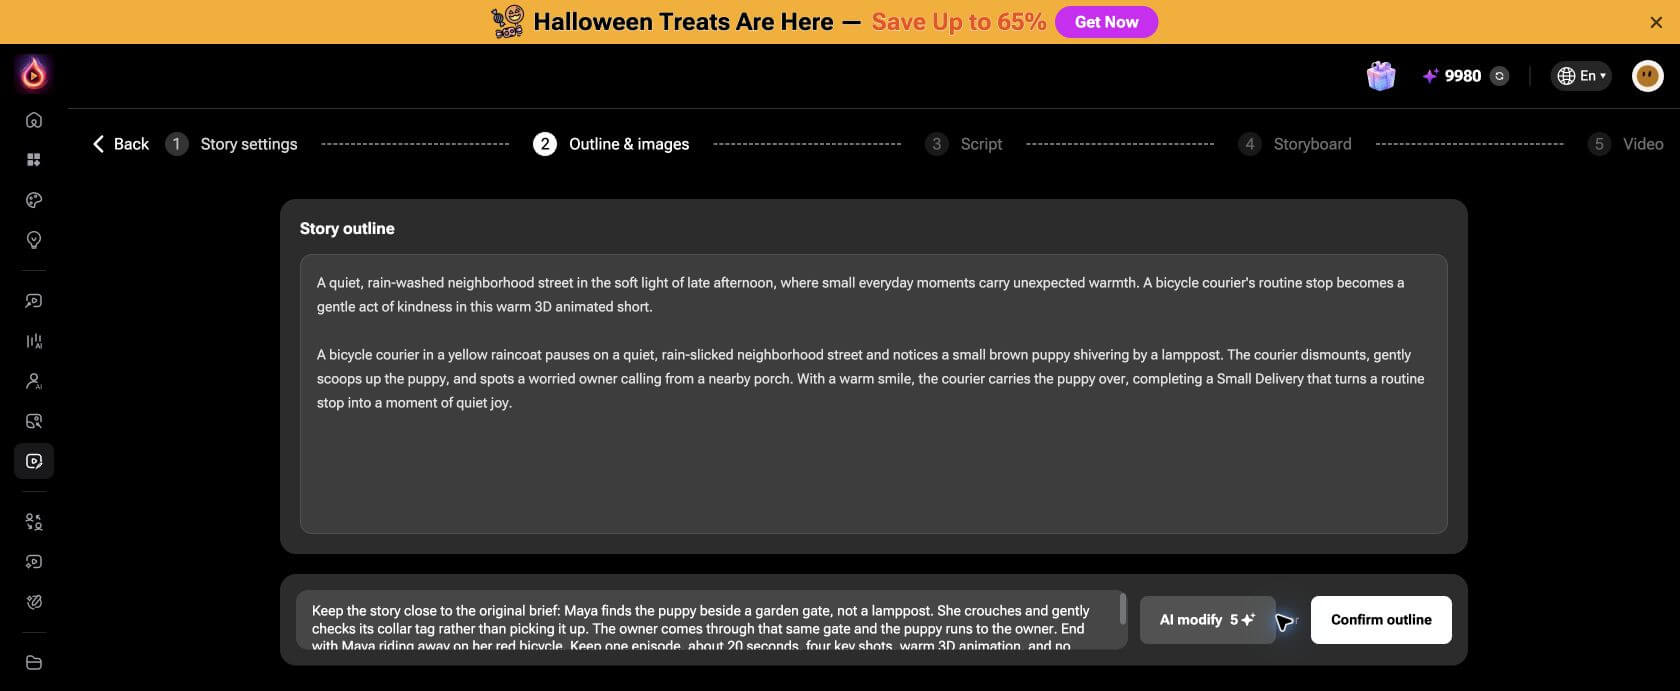The height and width of the screenshot is (691, 1680).
Task: Jump to step 5 Video
Action: [1625, 144]
